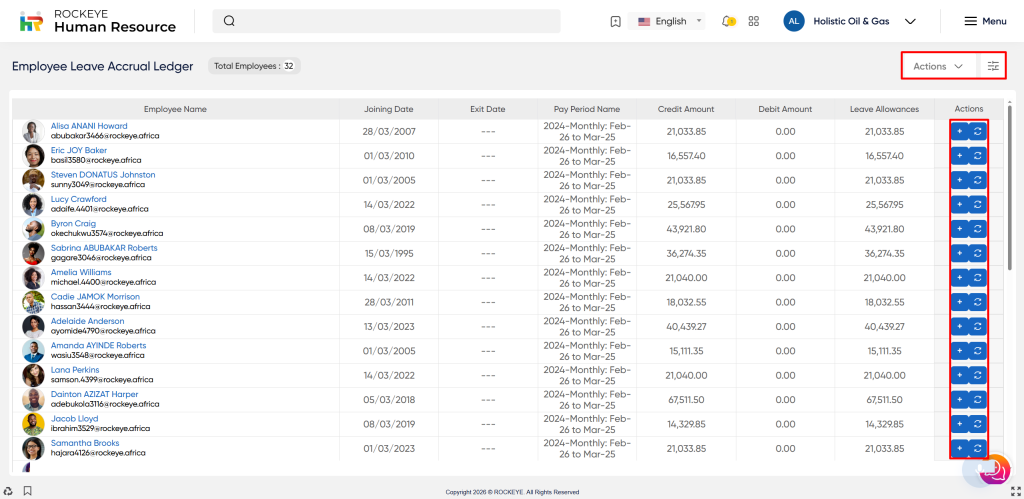Click the refresh icon for Lana Perkins
Image resolution: width=1024 pixels, height=499 pixels.
pos(978,375)
